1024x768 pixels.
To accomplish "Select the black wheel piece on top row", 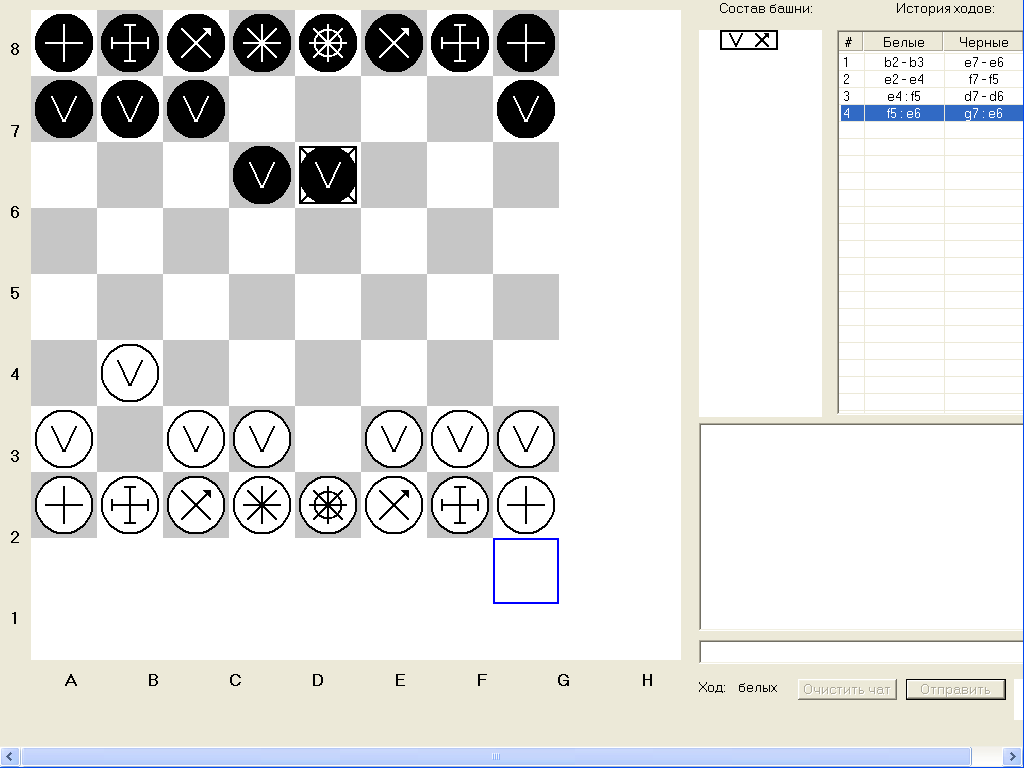I will click(x=328, y=43).
